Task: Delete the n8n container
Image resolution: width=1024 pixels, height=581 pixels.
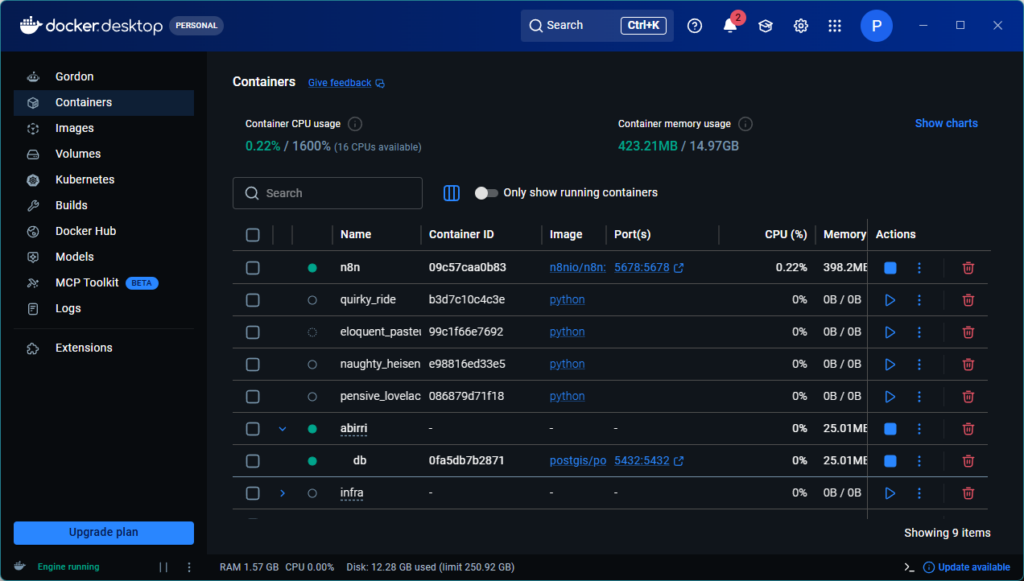Action: point(968,268)
